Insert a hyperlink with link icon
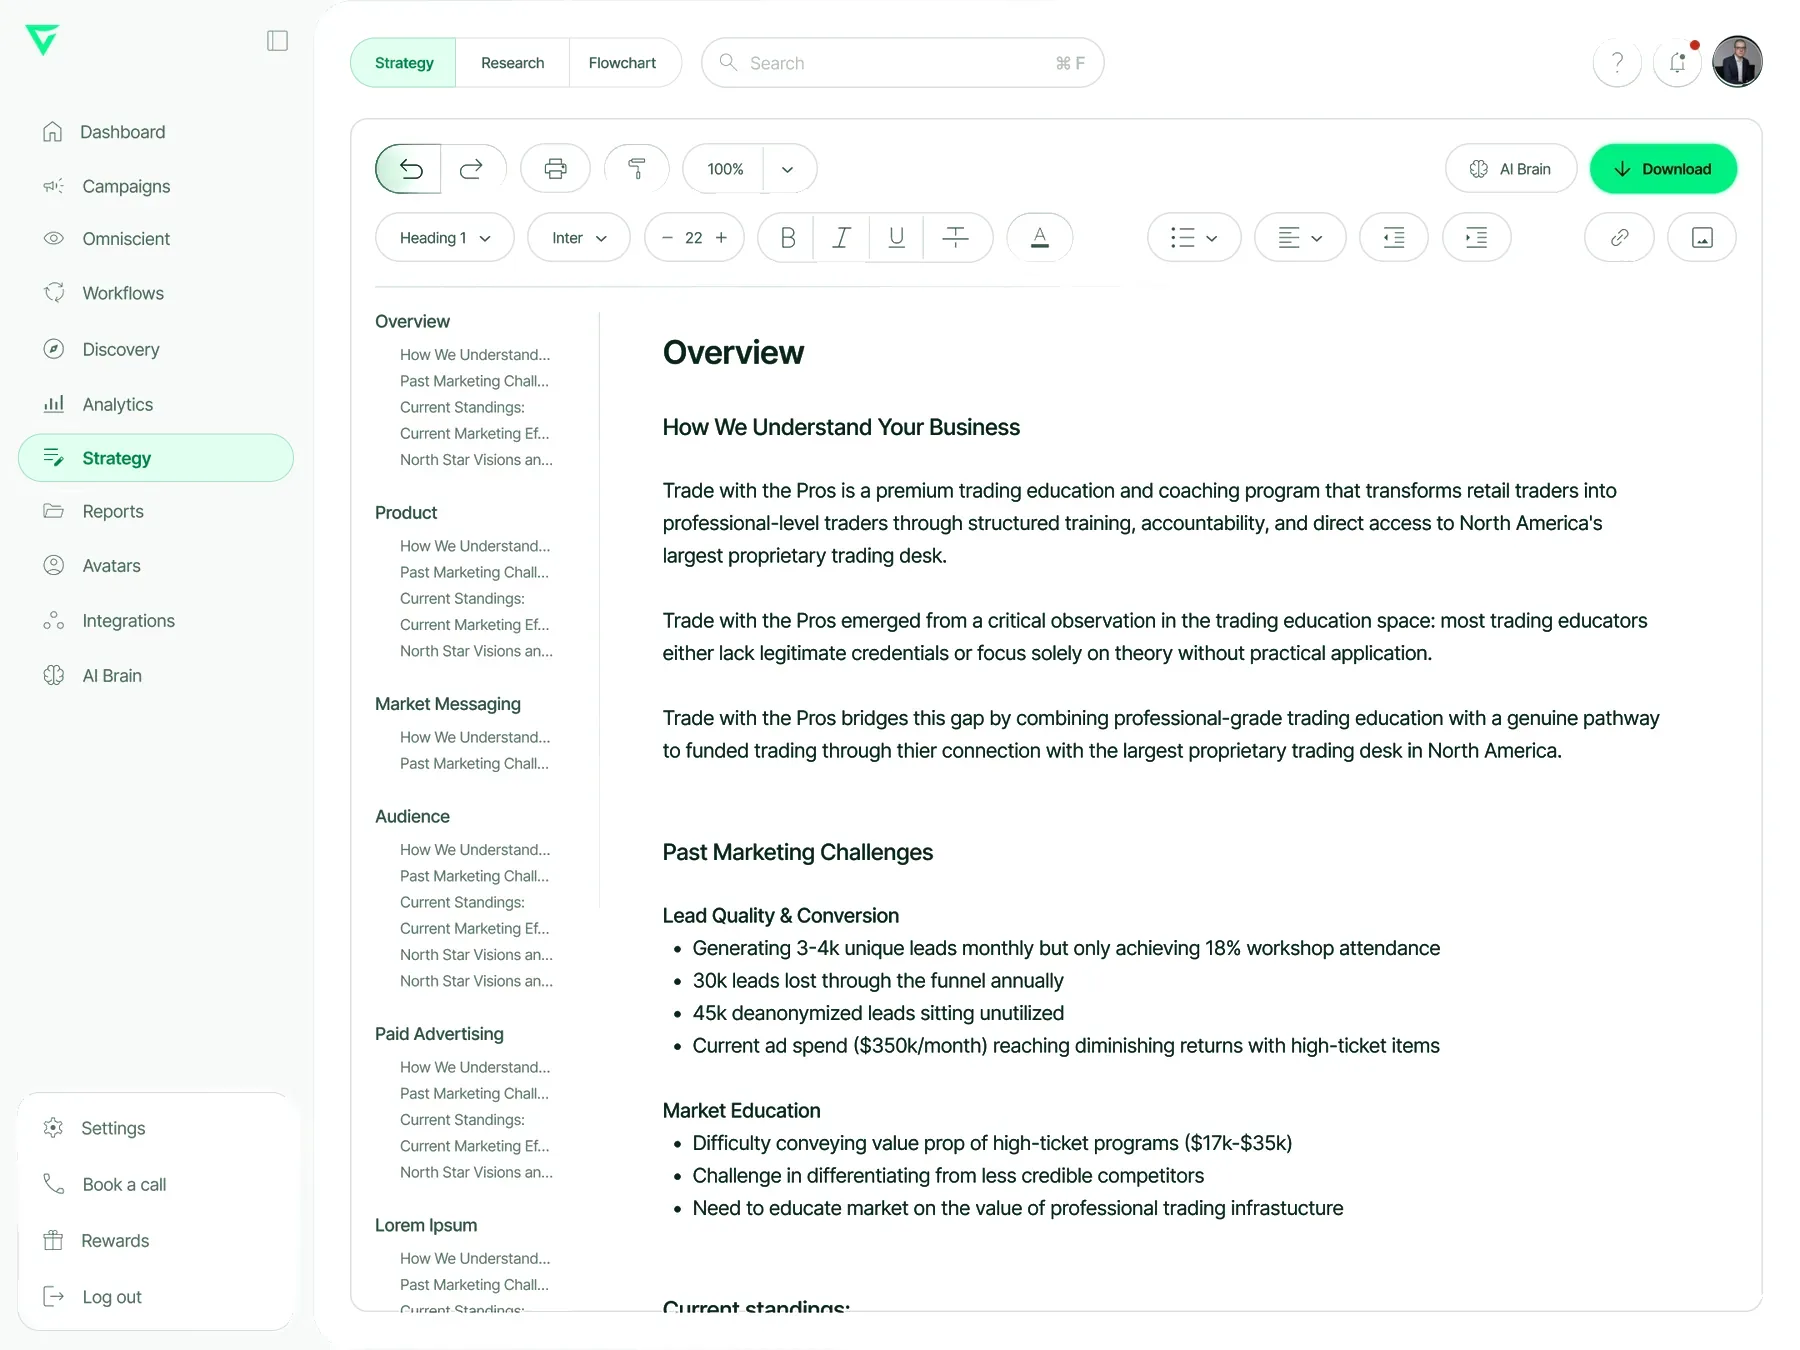 coord(1619,238)
